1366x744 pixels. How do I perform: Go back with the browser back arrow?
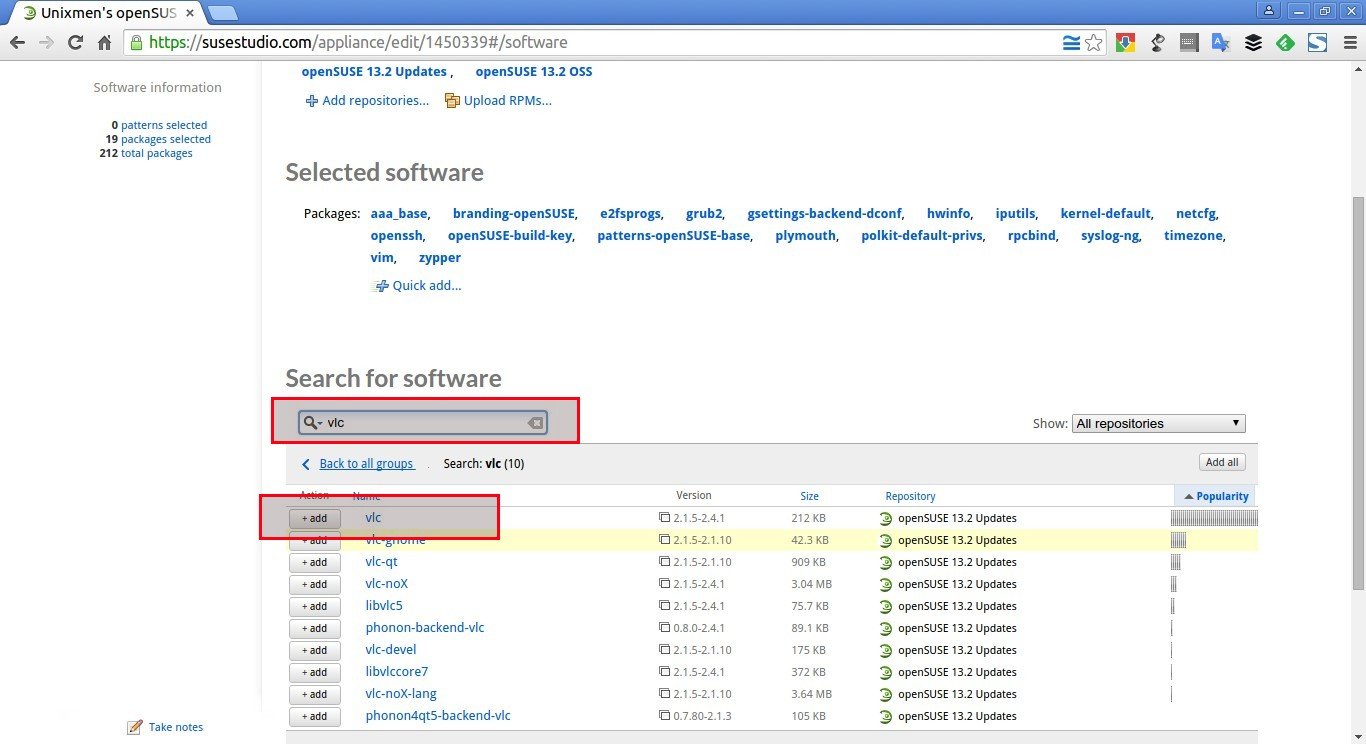17,43
